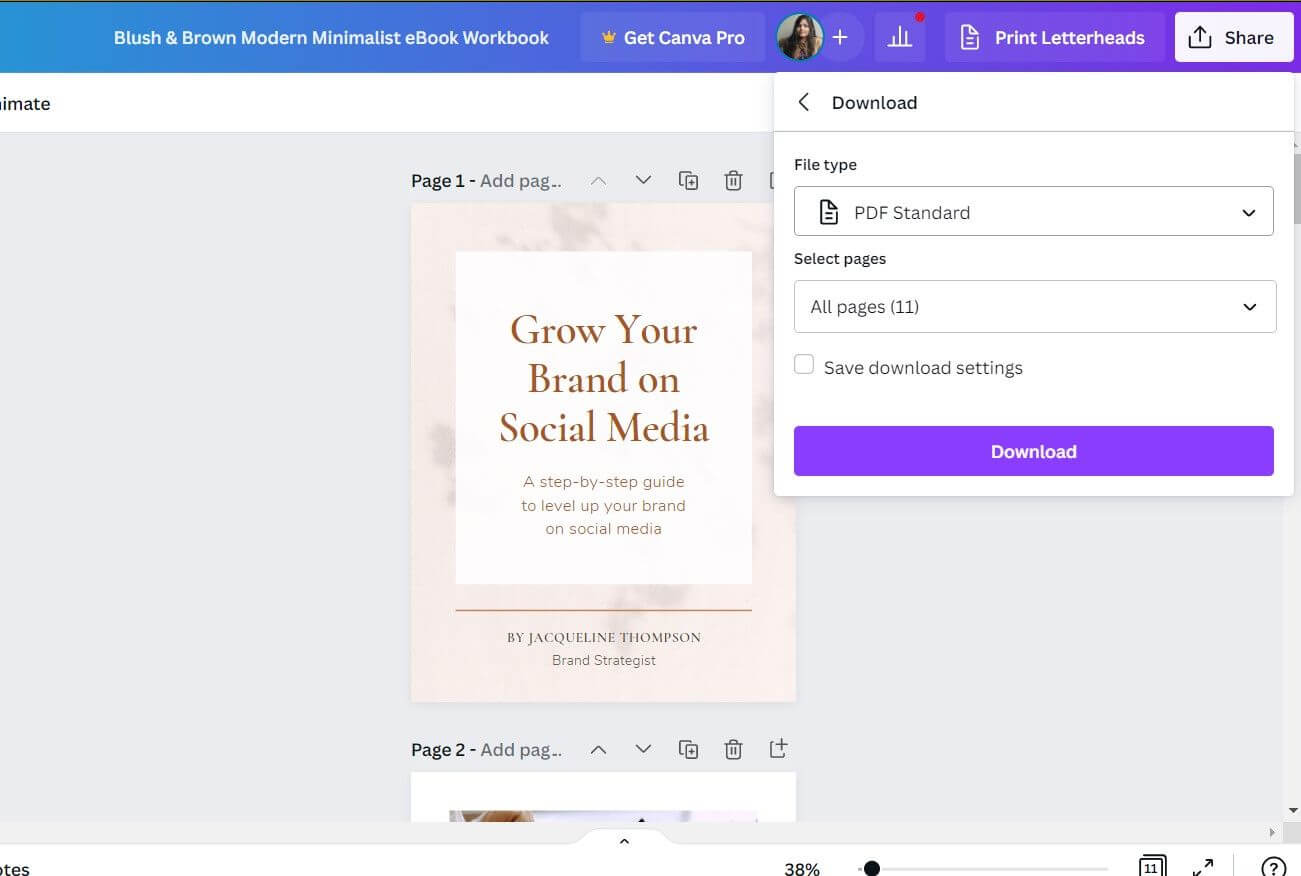Image resolution: width=1301 pixels, height=876 pixels.
Task: Open Print Letterheads
Action: [x=1053, y=37]
